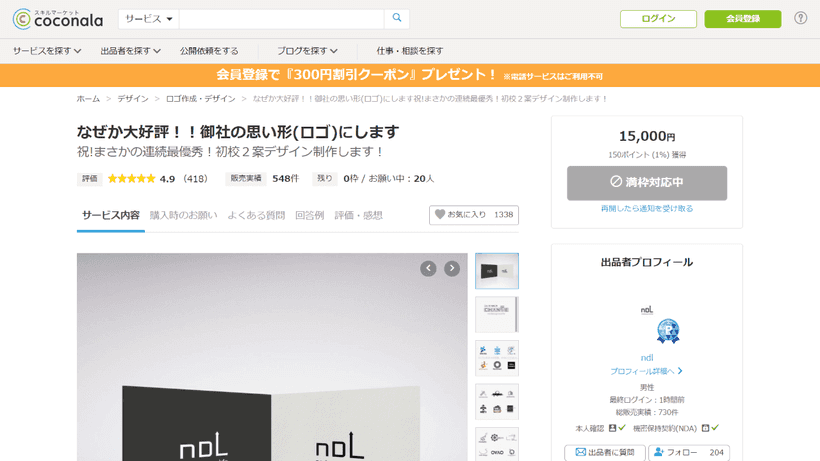Show next image with right arrow
This screenshot has width=820, height=461.
point(452,268)
